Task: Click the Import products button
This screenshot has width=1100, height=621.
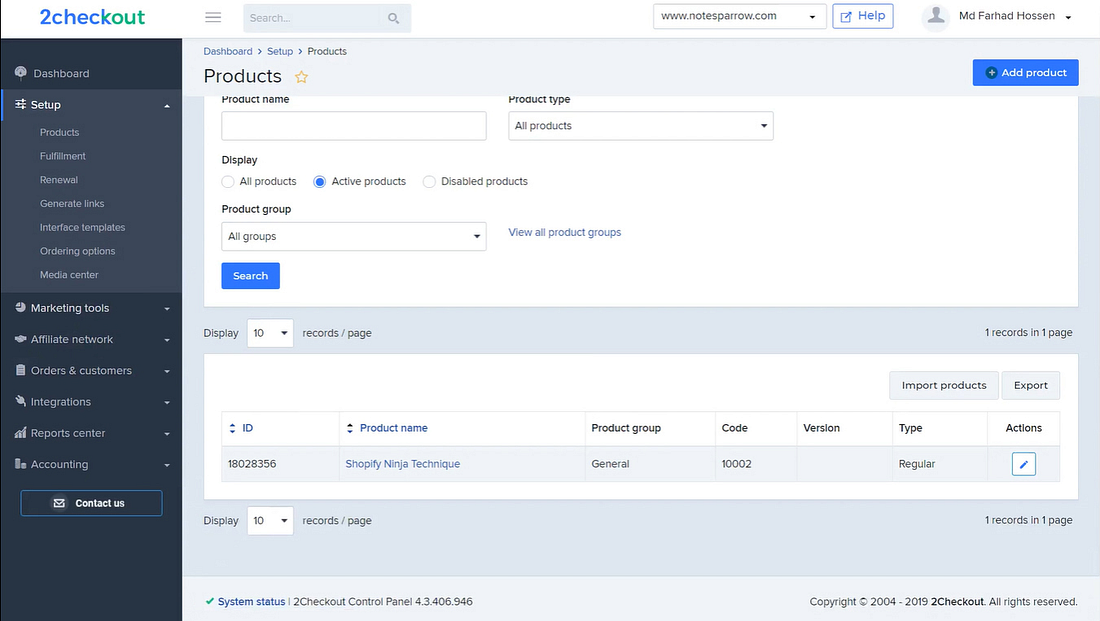Action: [944, 385]
